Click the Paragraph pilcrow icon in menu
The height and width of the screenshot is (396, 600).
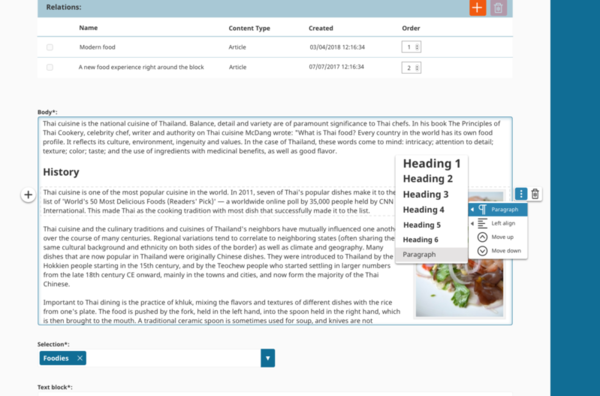pos(483,209)
